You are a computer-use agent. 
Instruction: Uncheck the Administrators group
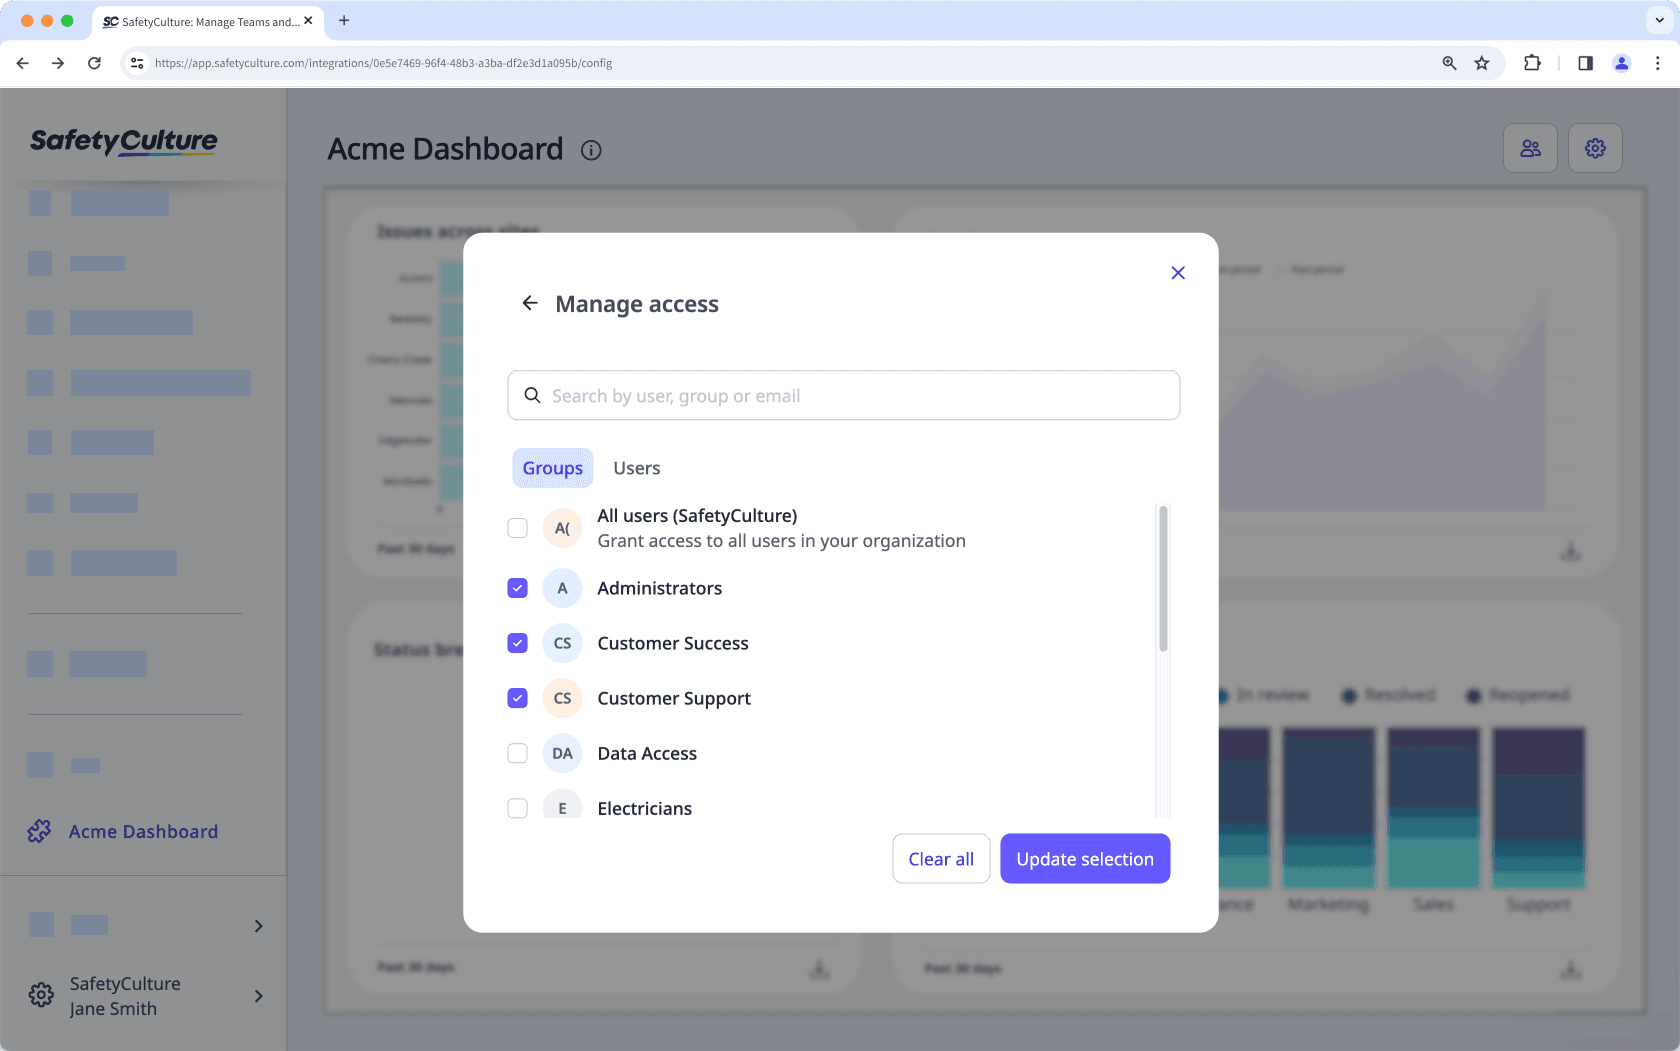coord(517,588)
